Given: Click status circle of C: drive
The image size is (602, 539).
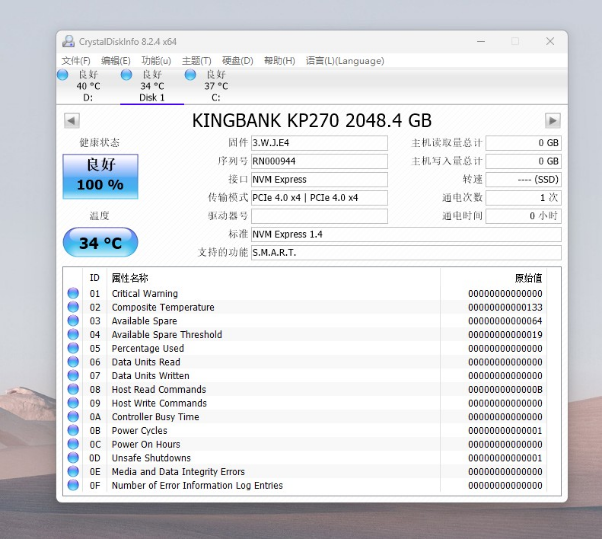Looking at the screenshot, I should click(x=190, y=74).
